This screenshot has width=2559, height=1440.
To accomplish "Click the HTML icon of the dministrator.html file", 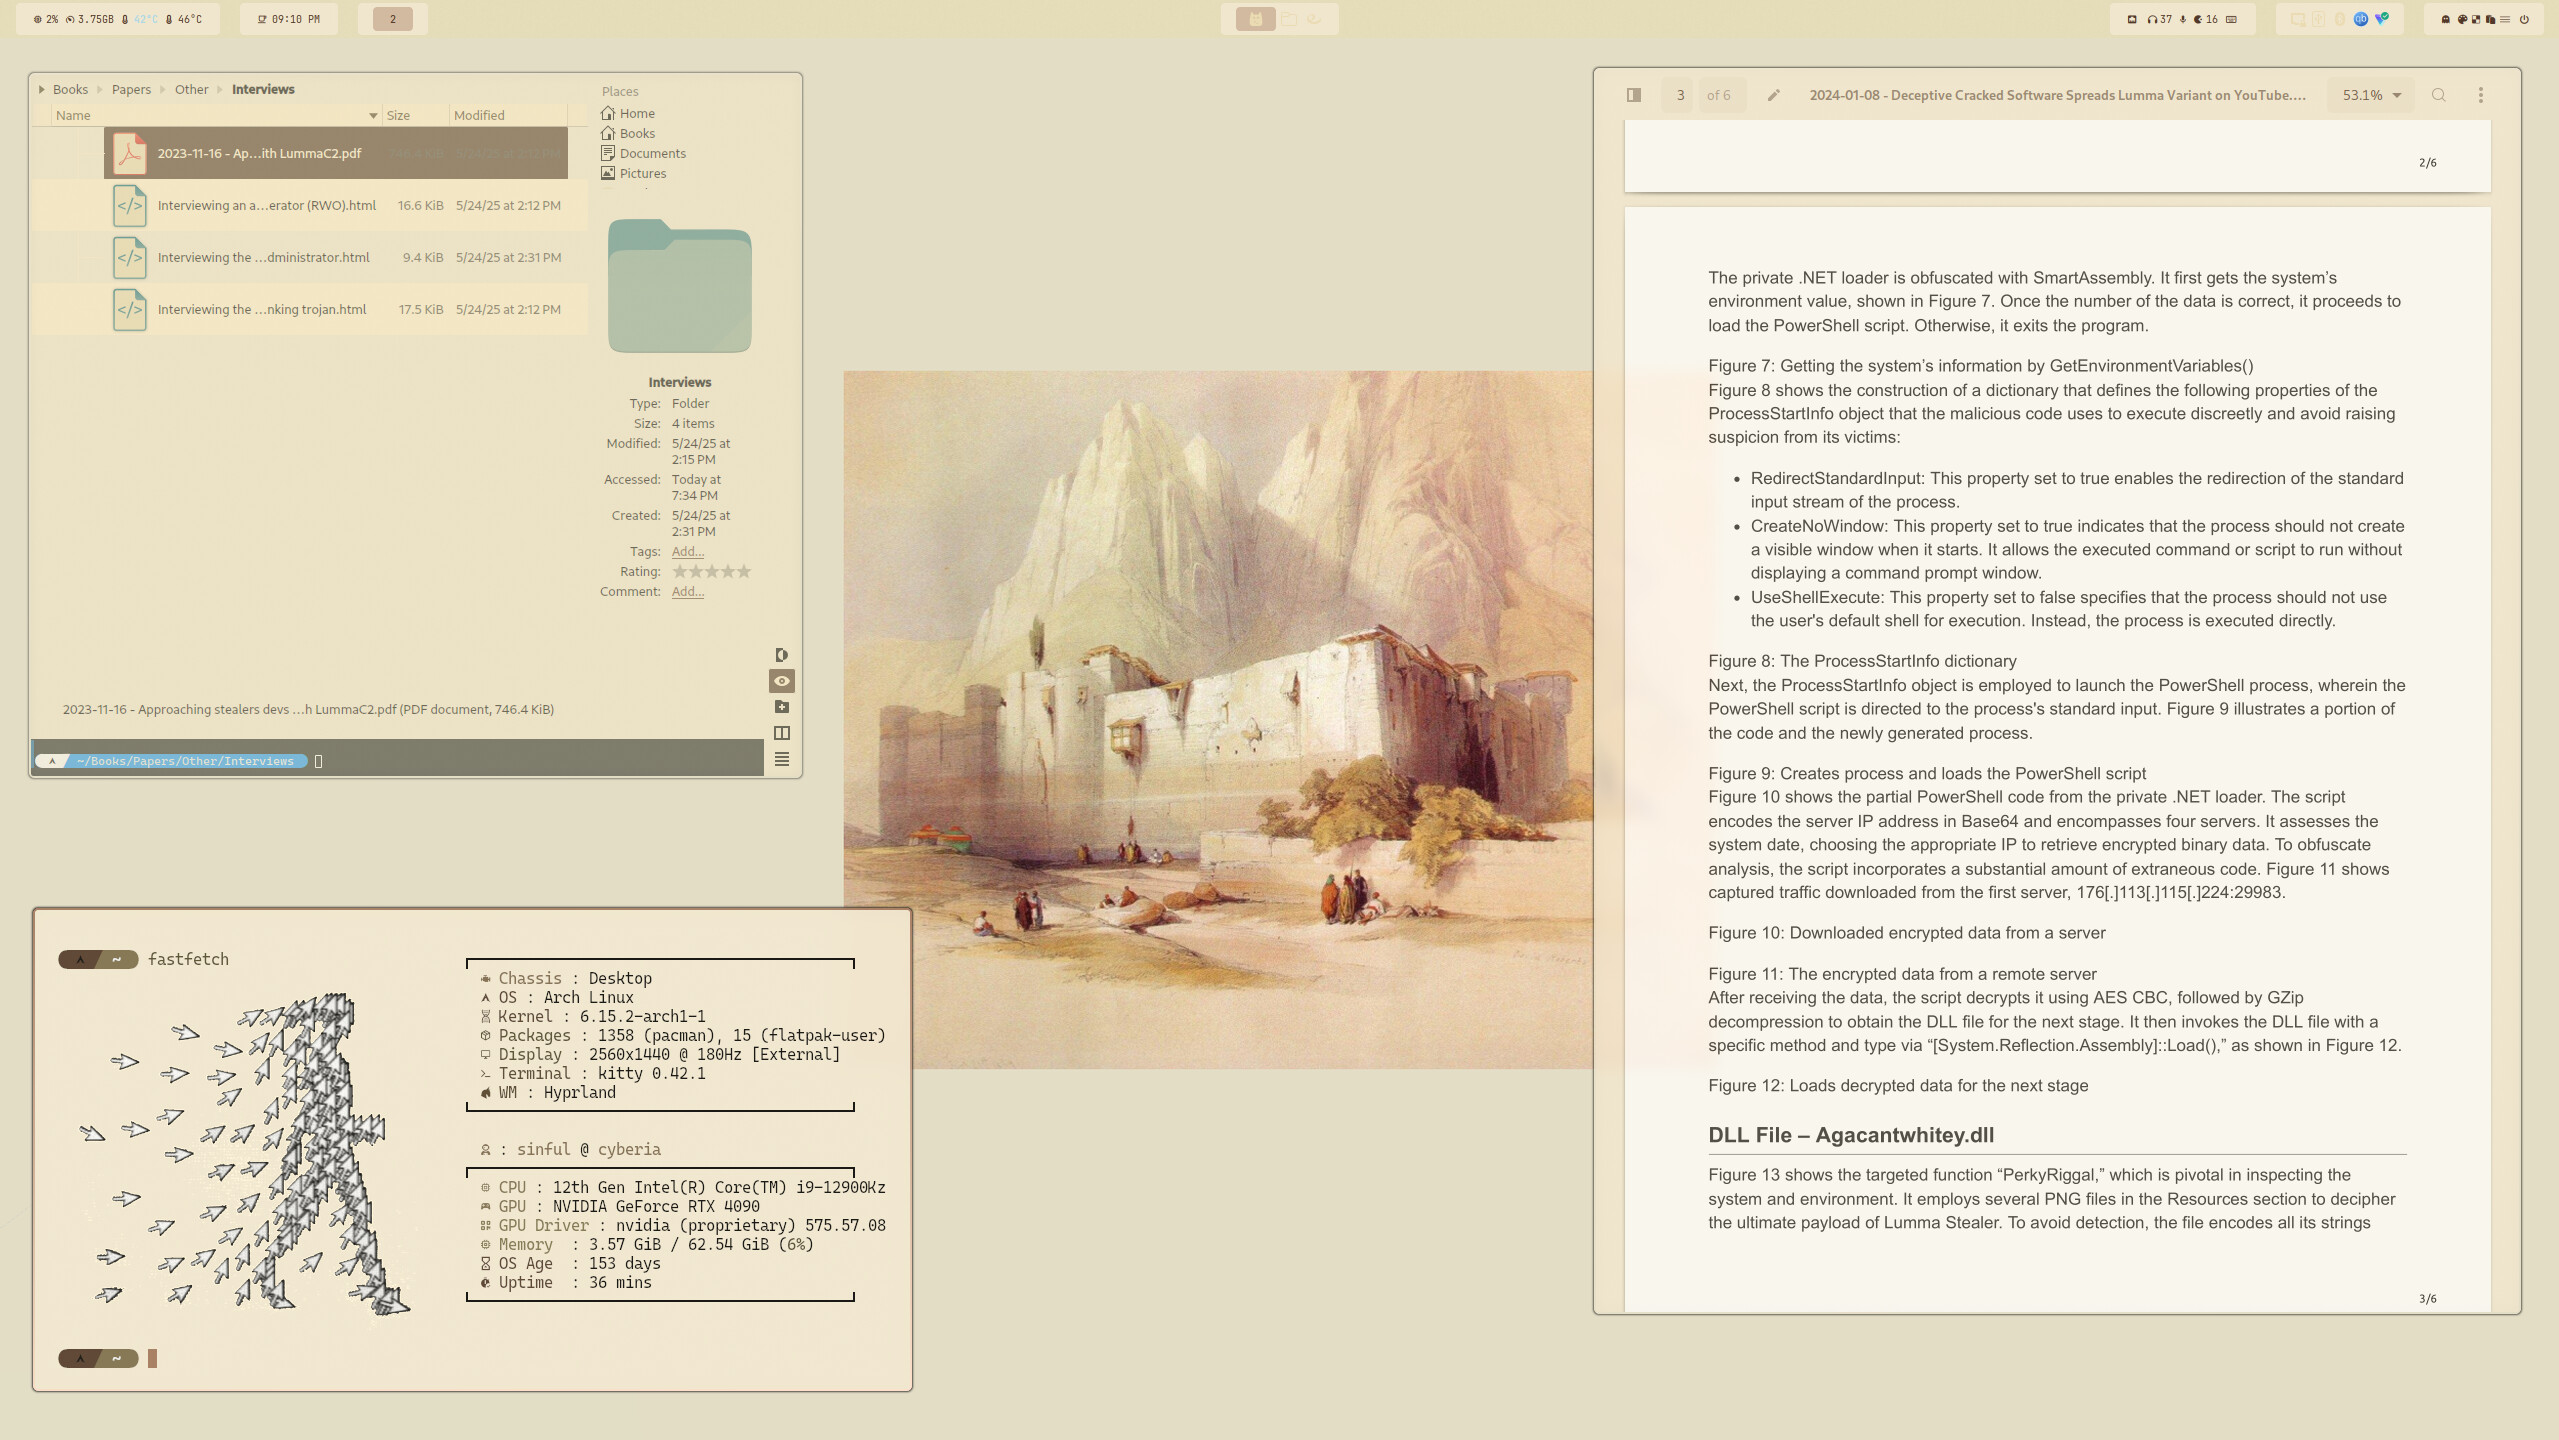I will click(130, 257).
